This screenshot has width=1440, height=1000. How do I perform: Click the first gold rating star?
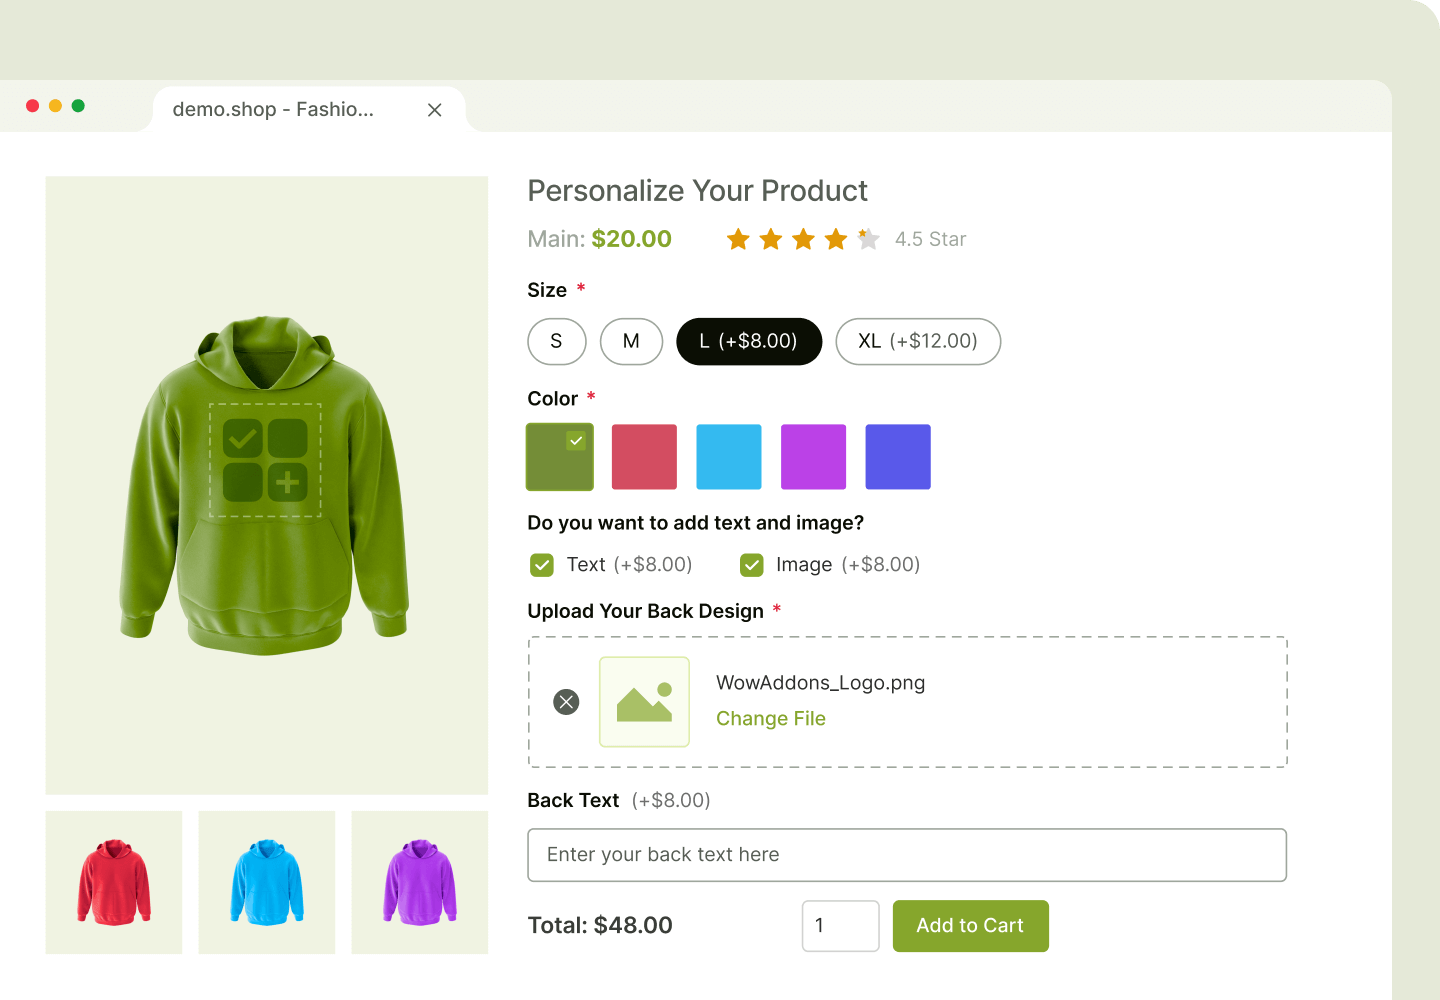point(738,239)
